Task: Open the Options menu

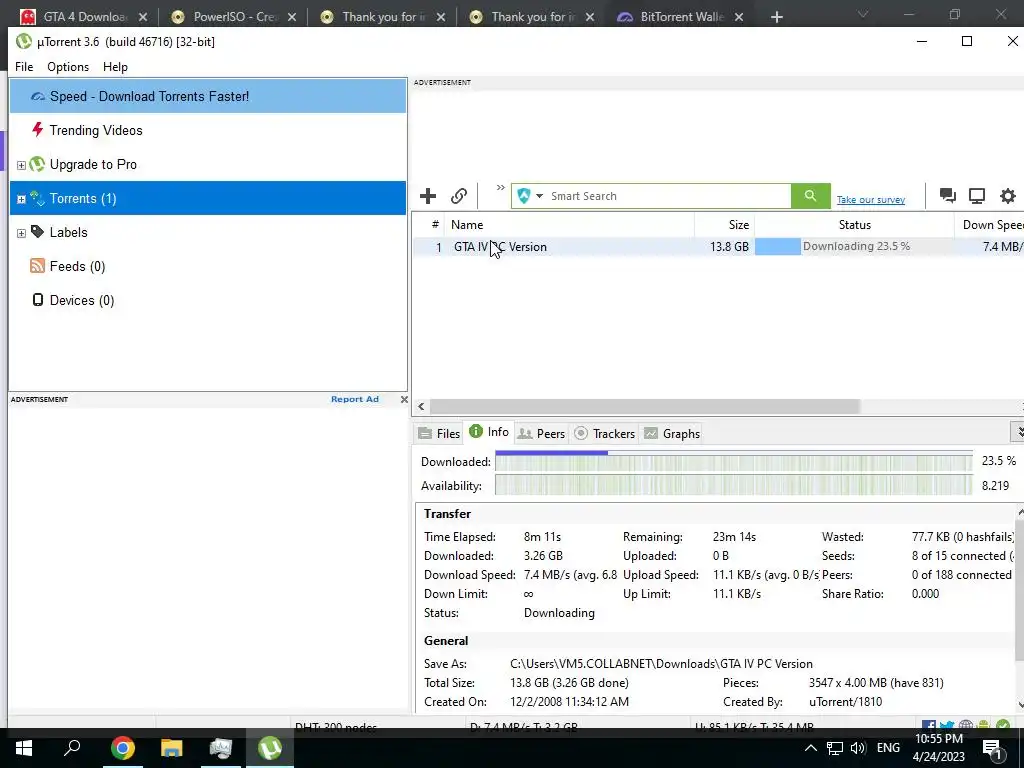Action: coord(68,67)
